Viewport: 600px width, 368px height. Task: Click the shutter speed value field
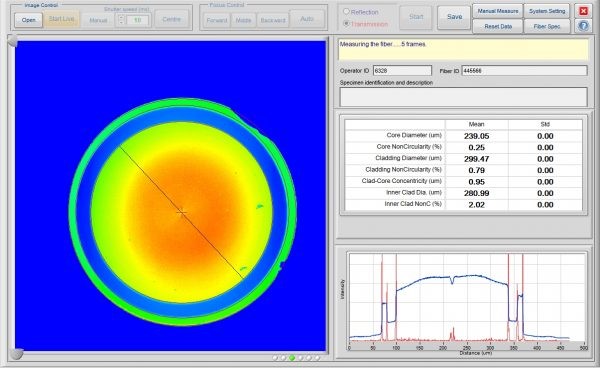(x=137, y=20)
